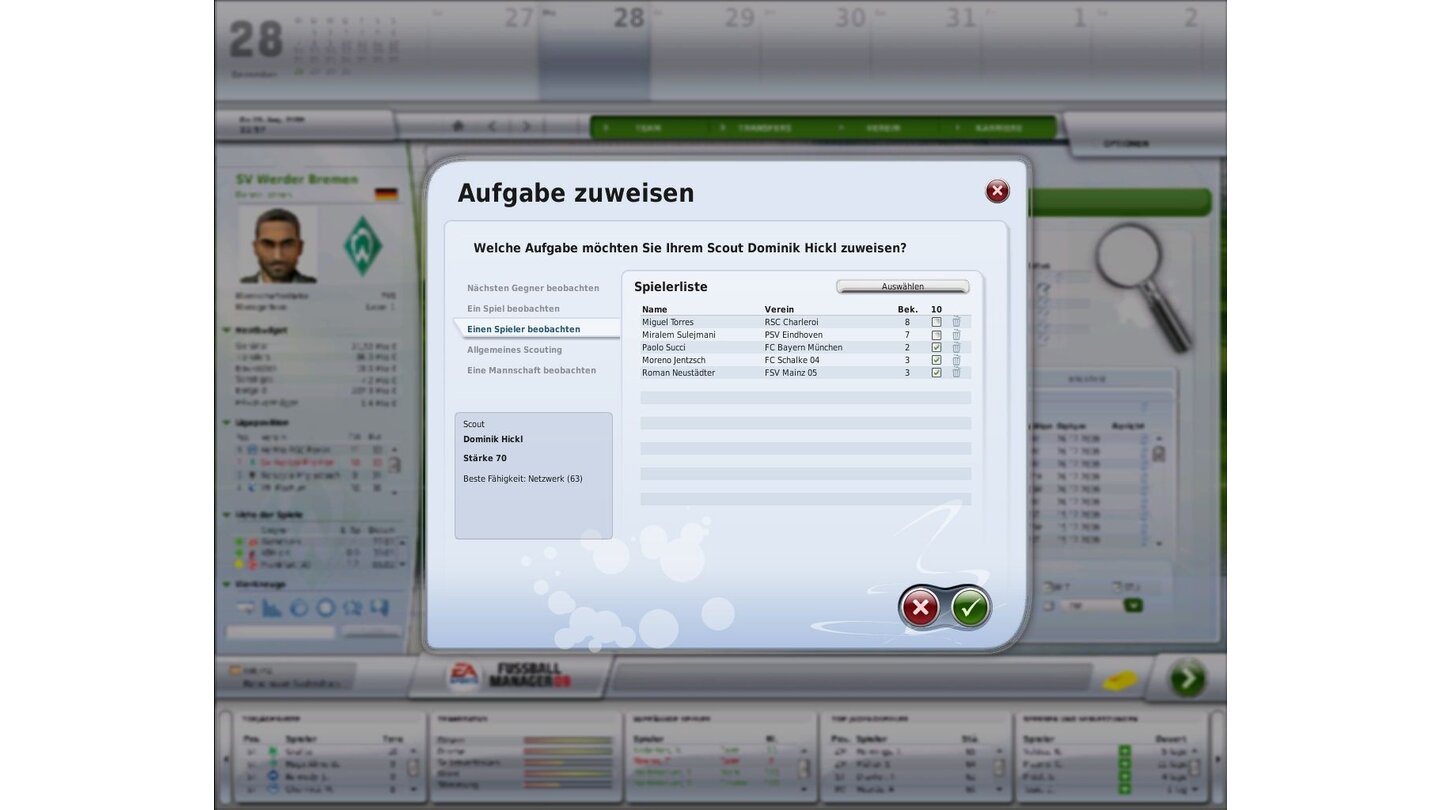Click the Auswählen button
This screenshot has height=810, width=1440.
[x=902, y=287]
